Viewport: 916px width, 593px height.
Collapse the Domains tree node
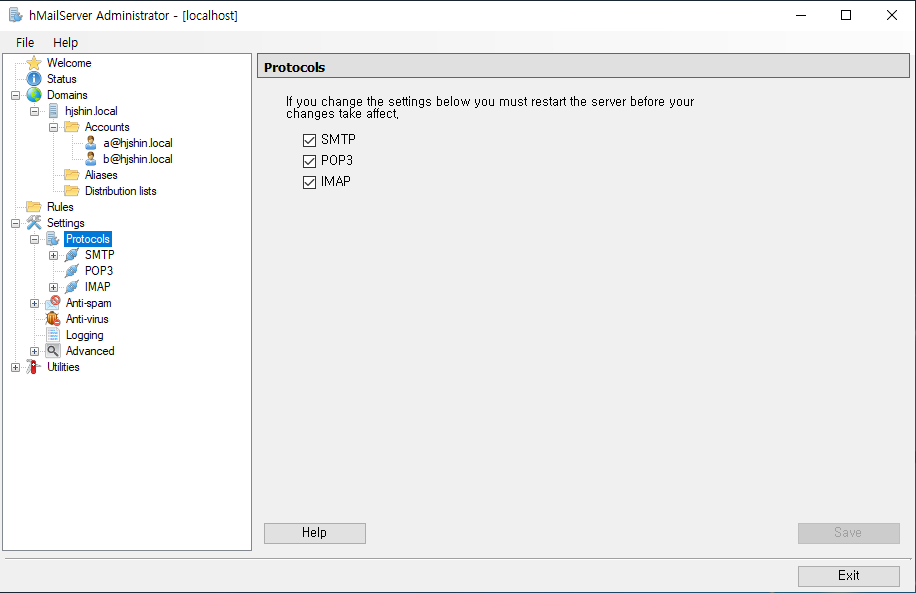16,95
